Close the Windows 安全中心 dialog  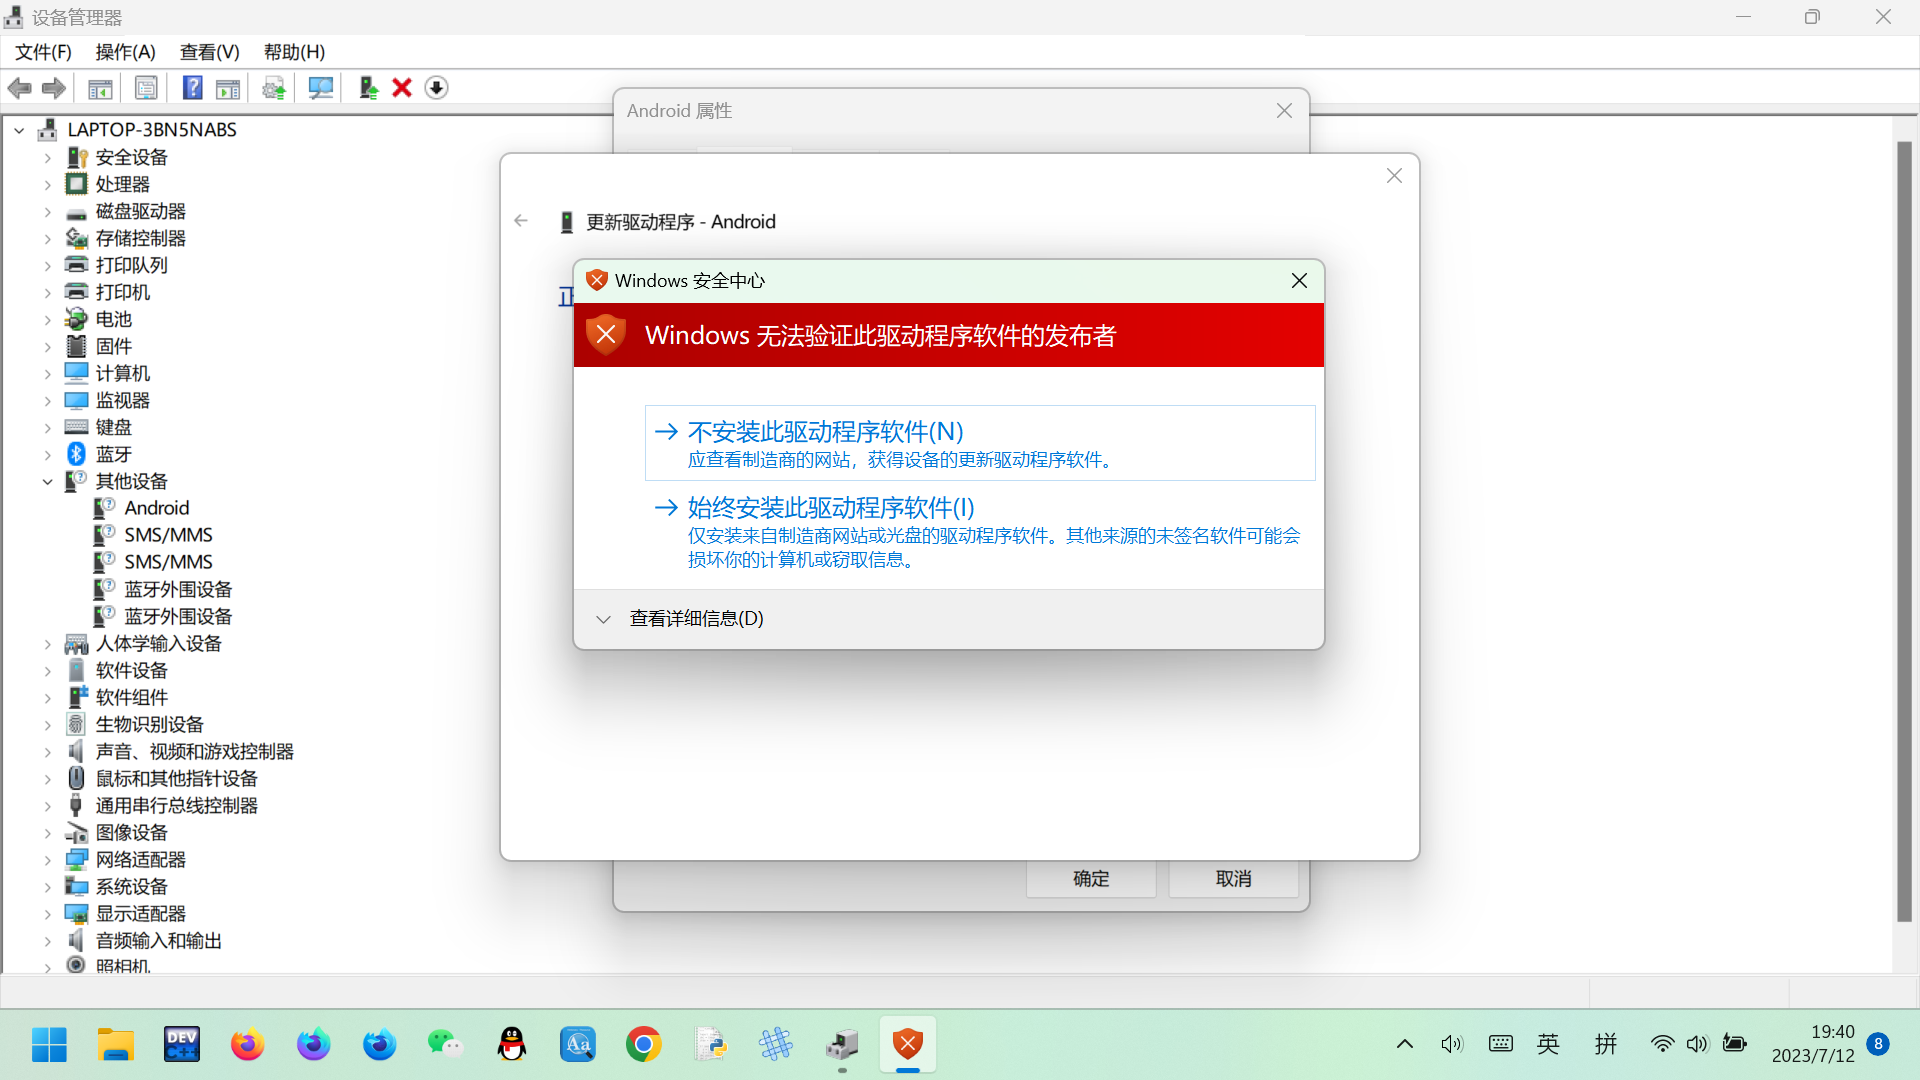pos(1299,281)
